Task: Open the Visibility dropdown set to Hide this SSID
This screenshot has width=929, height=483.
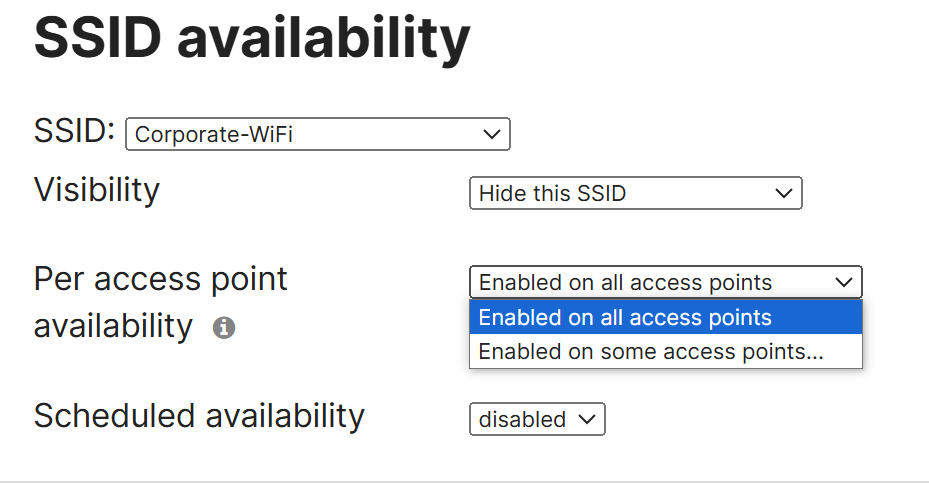Action: click(x=636, y=193)
